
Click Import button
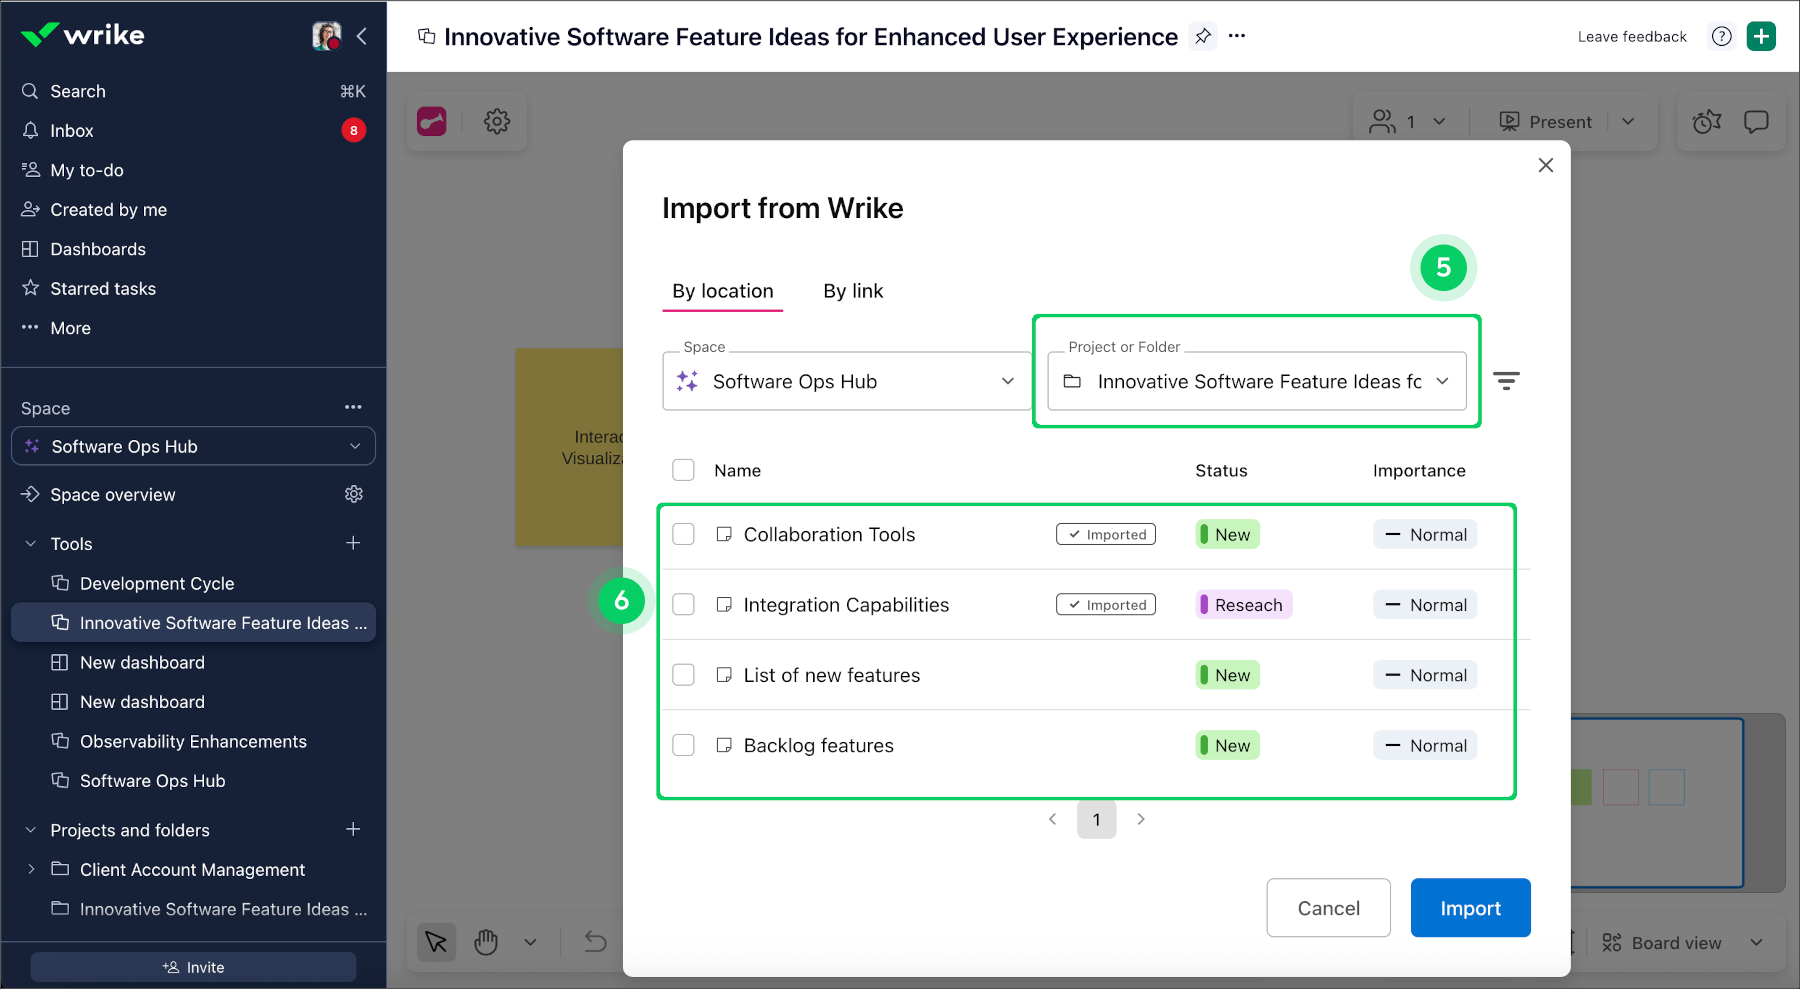coord(1470,908)
